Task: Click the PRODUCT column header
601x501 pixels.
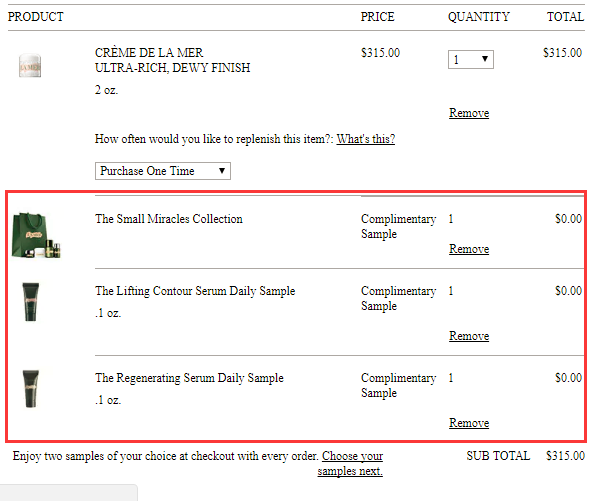Action: (36, 17)
